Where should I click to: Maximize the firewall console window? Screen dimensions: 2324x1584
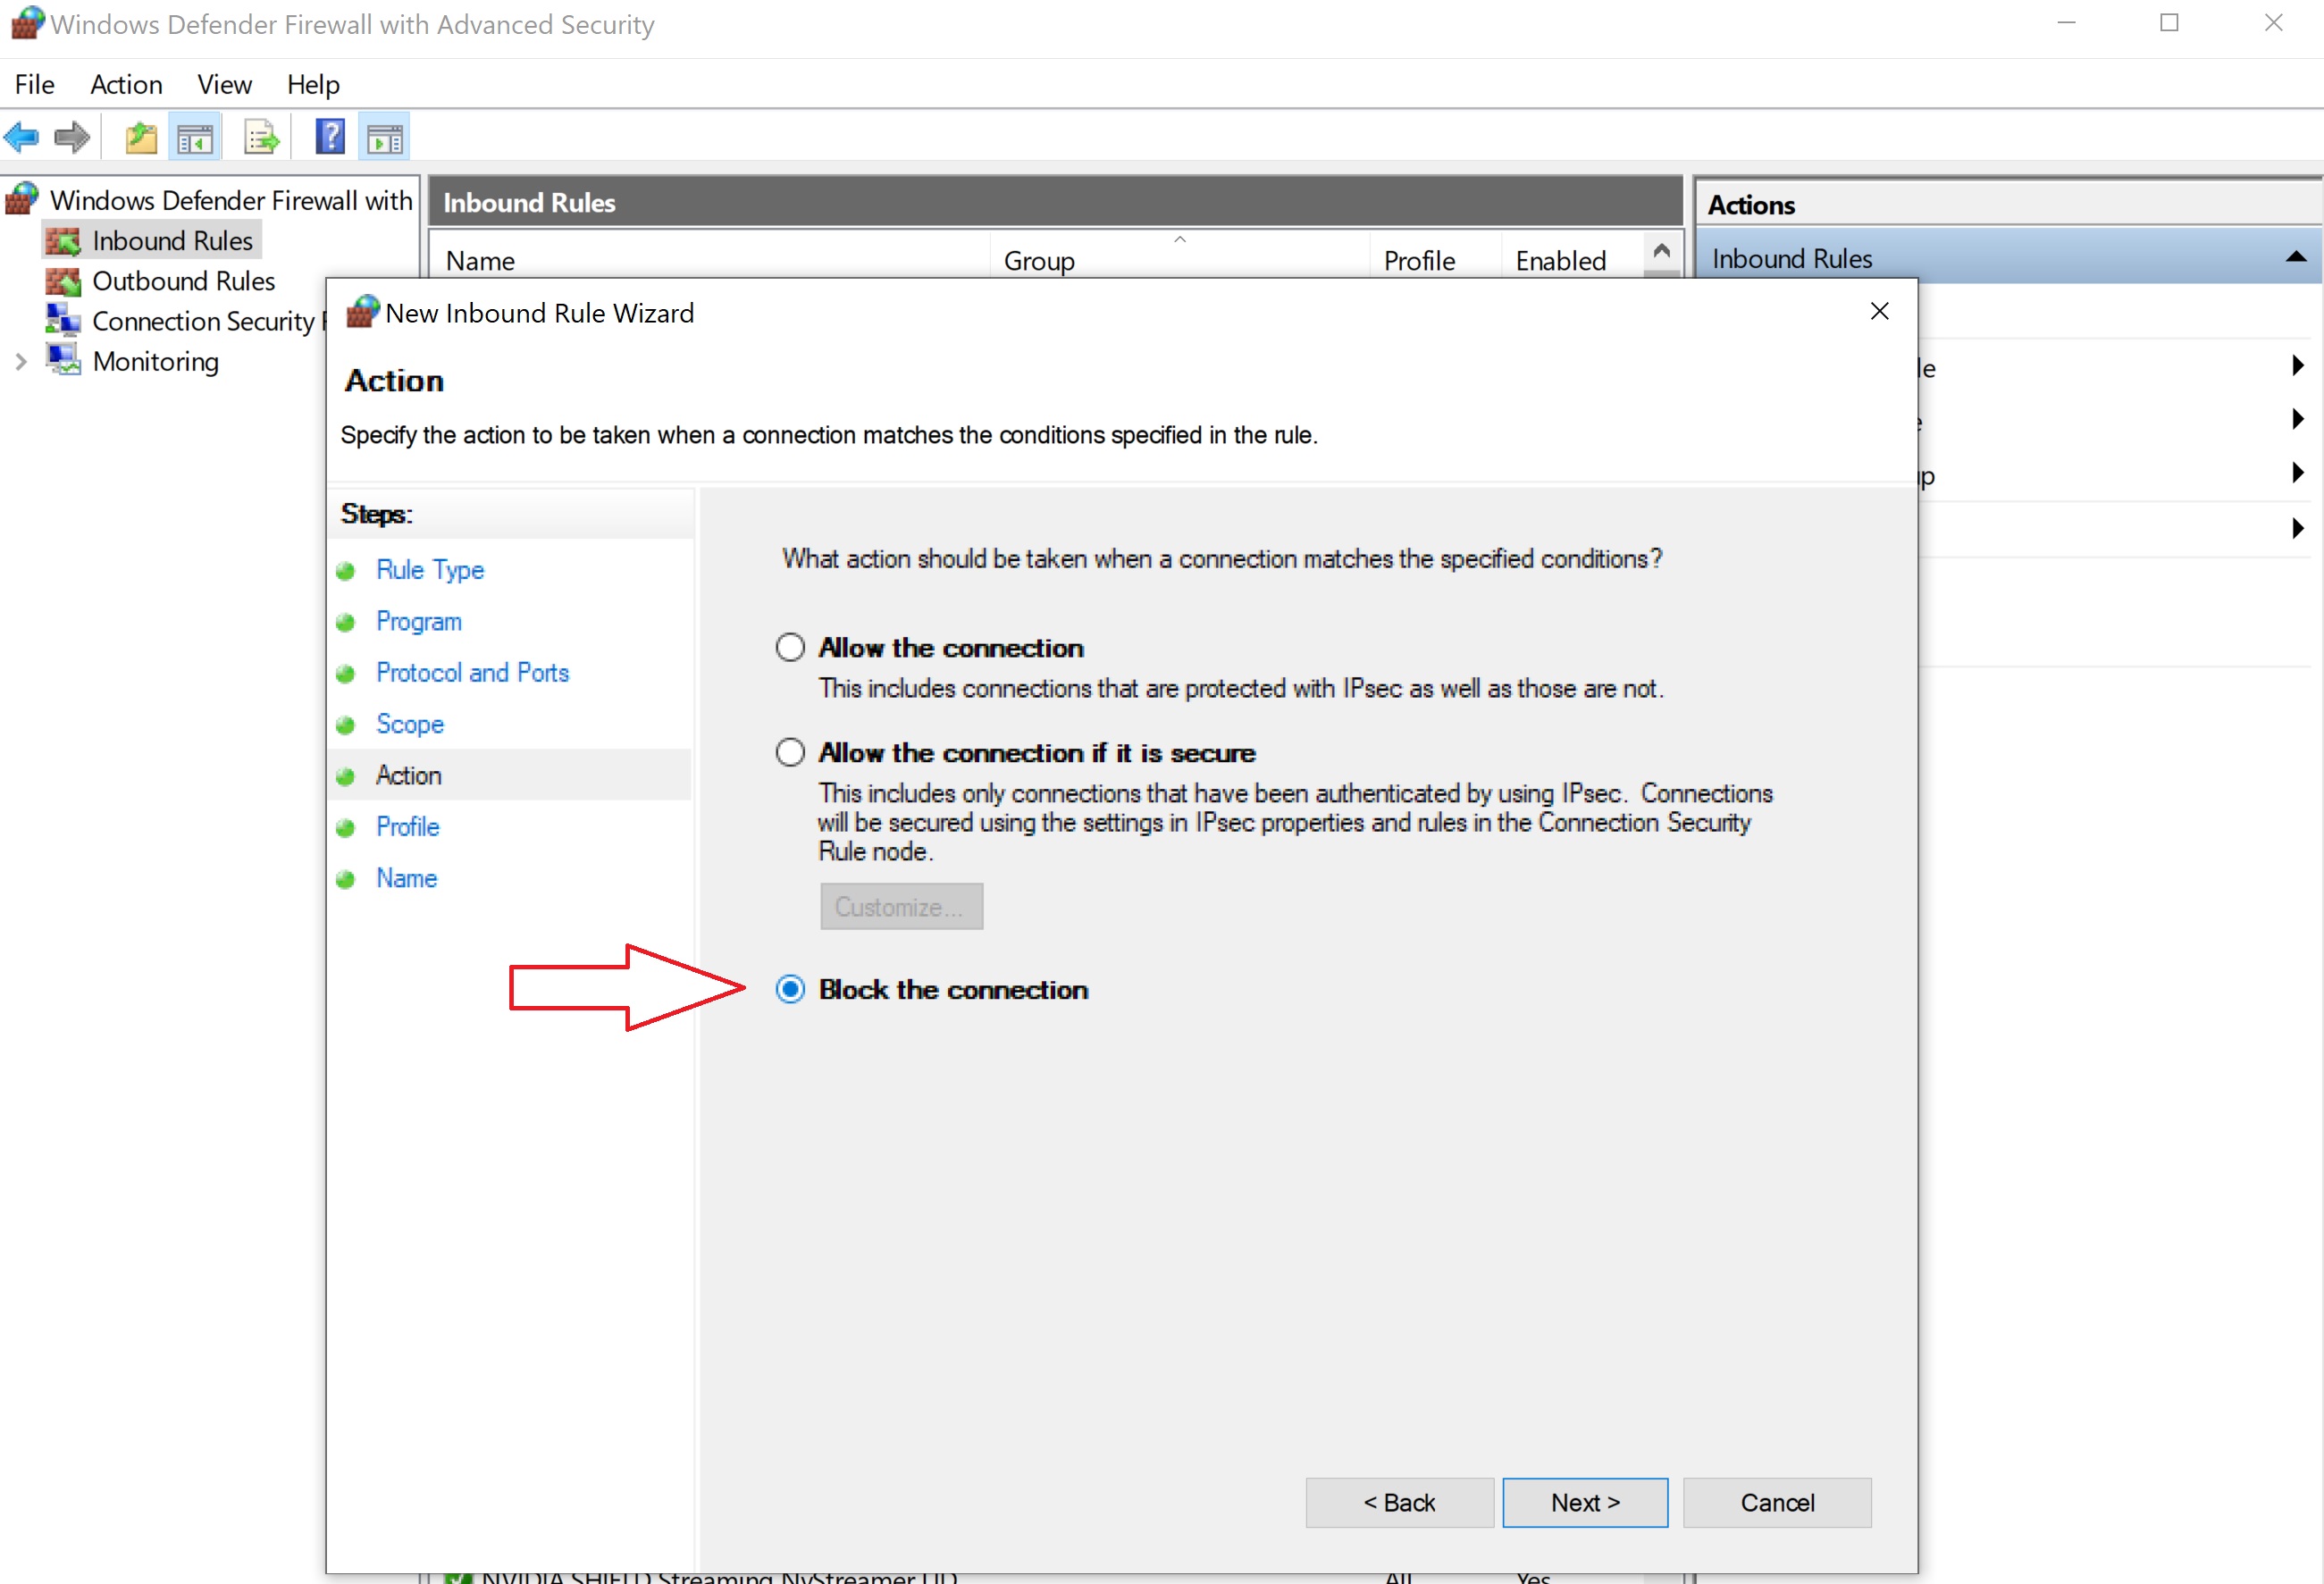click(2169, 23)
